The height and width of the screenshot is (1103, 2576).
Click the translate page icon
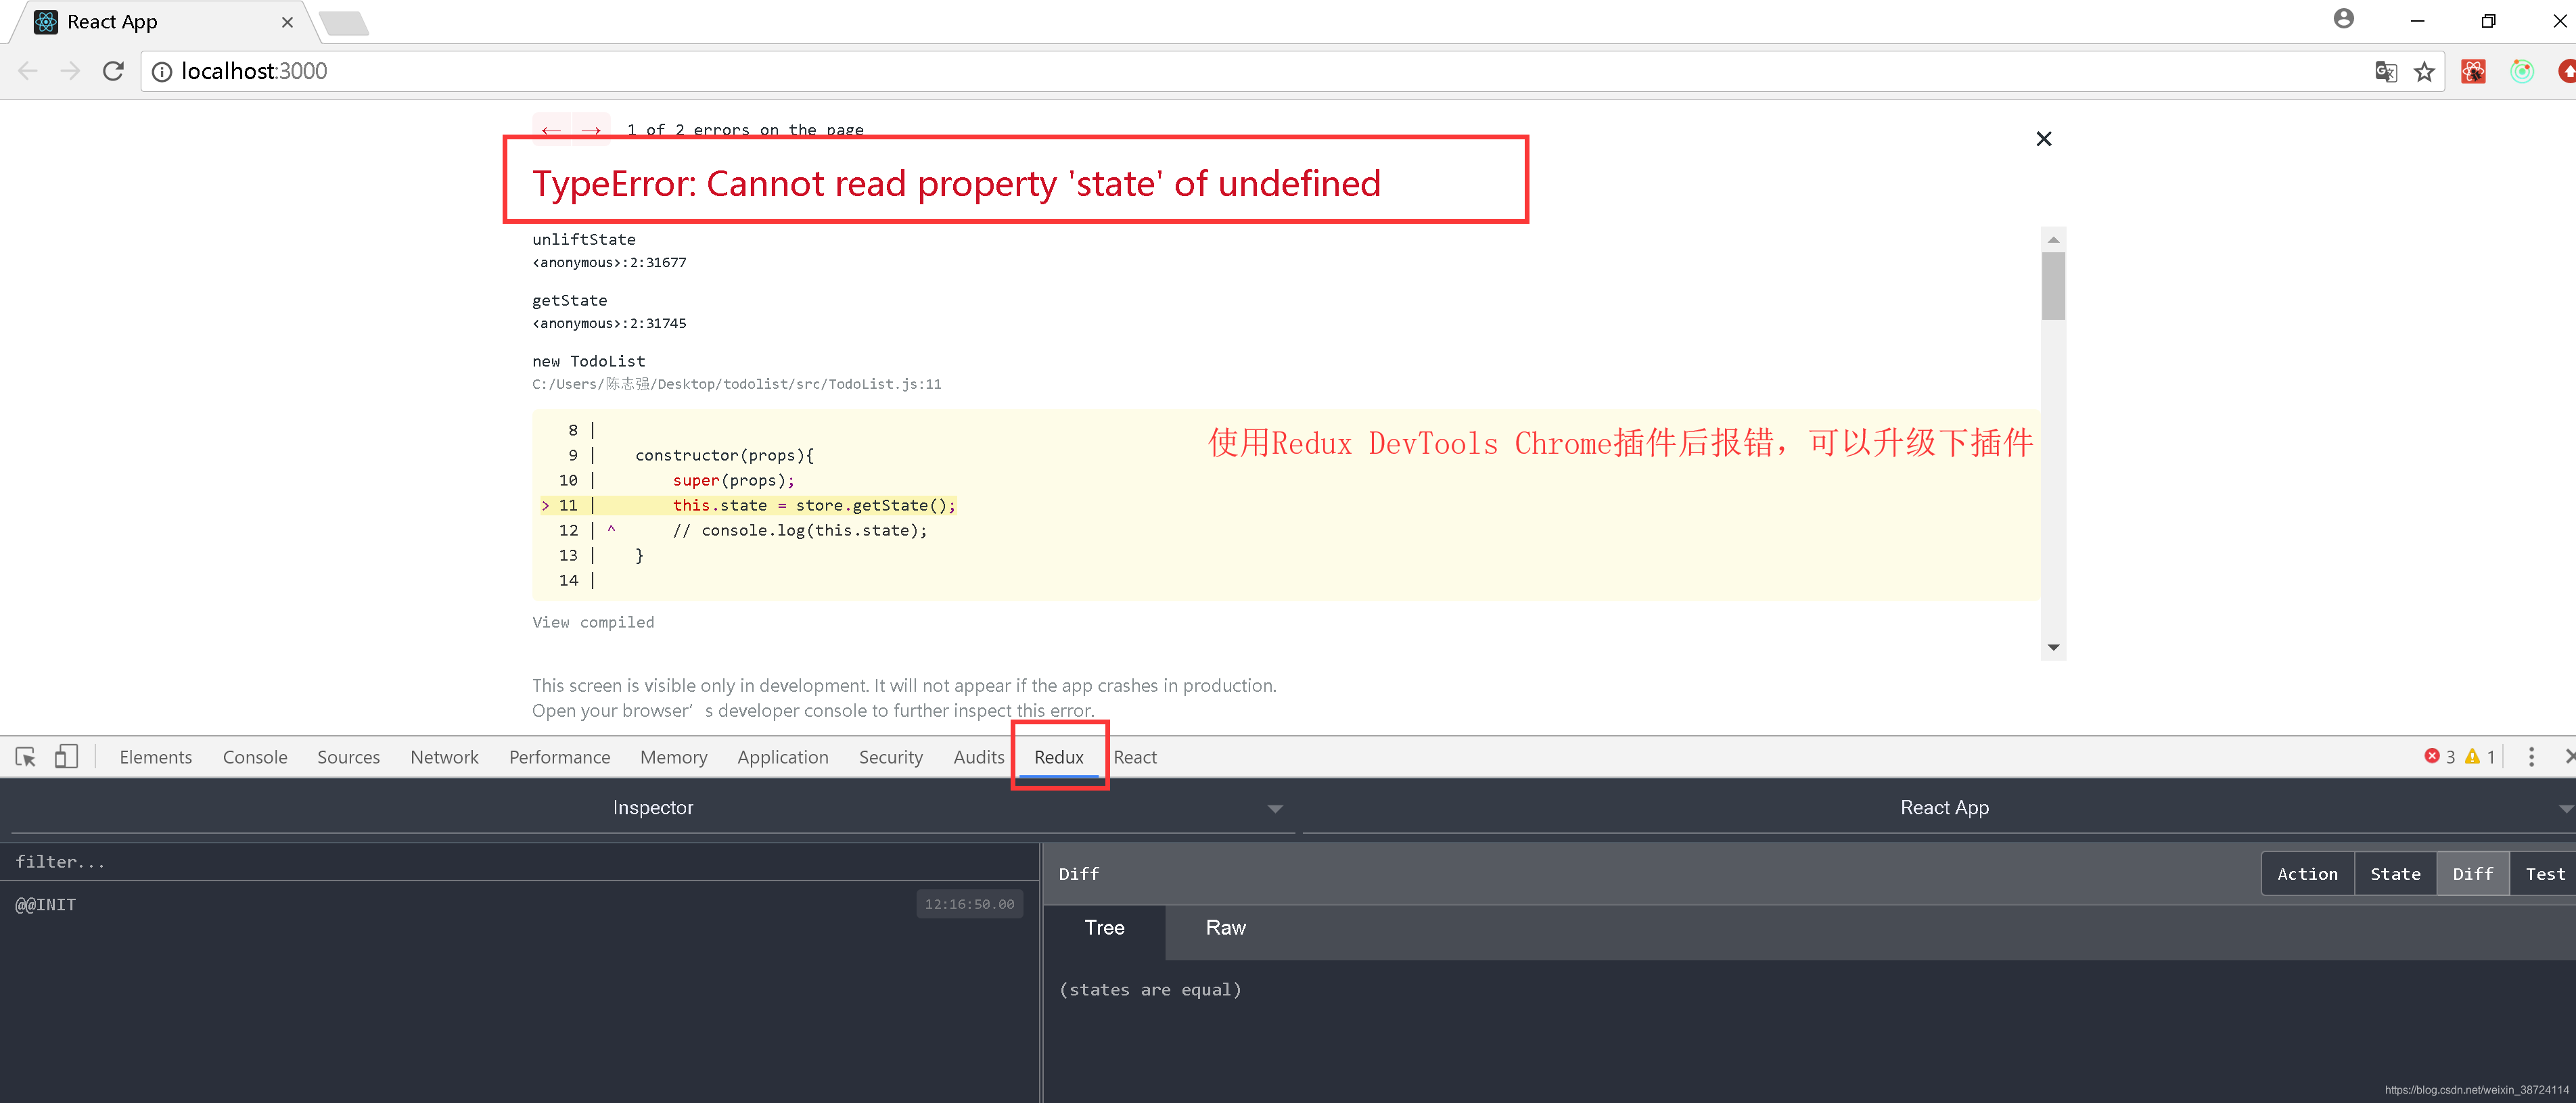coord(2386,72)
